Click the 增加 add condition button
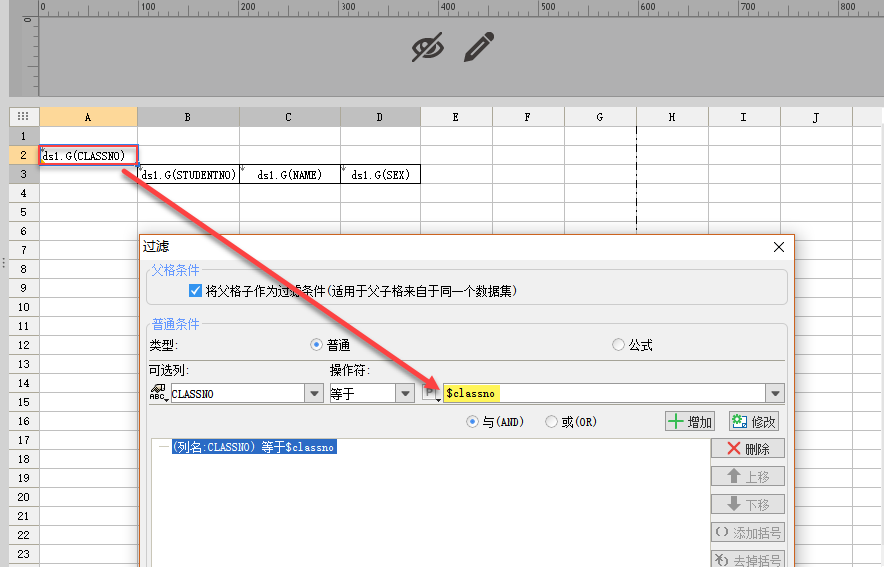Screen dimensions: 884x567 coord(690,422)
